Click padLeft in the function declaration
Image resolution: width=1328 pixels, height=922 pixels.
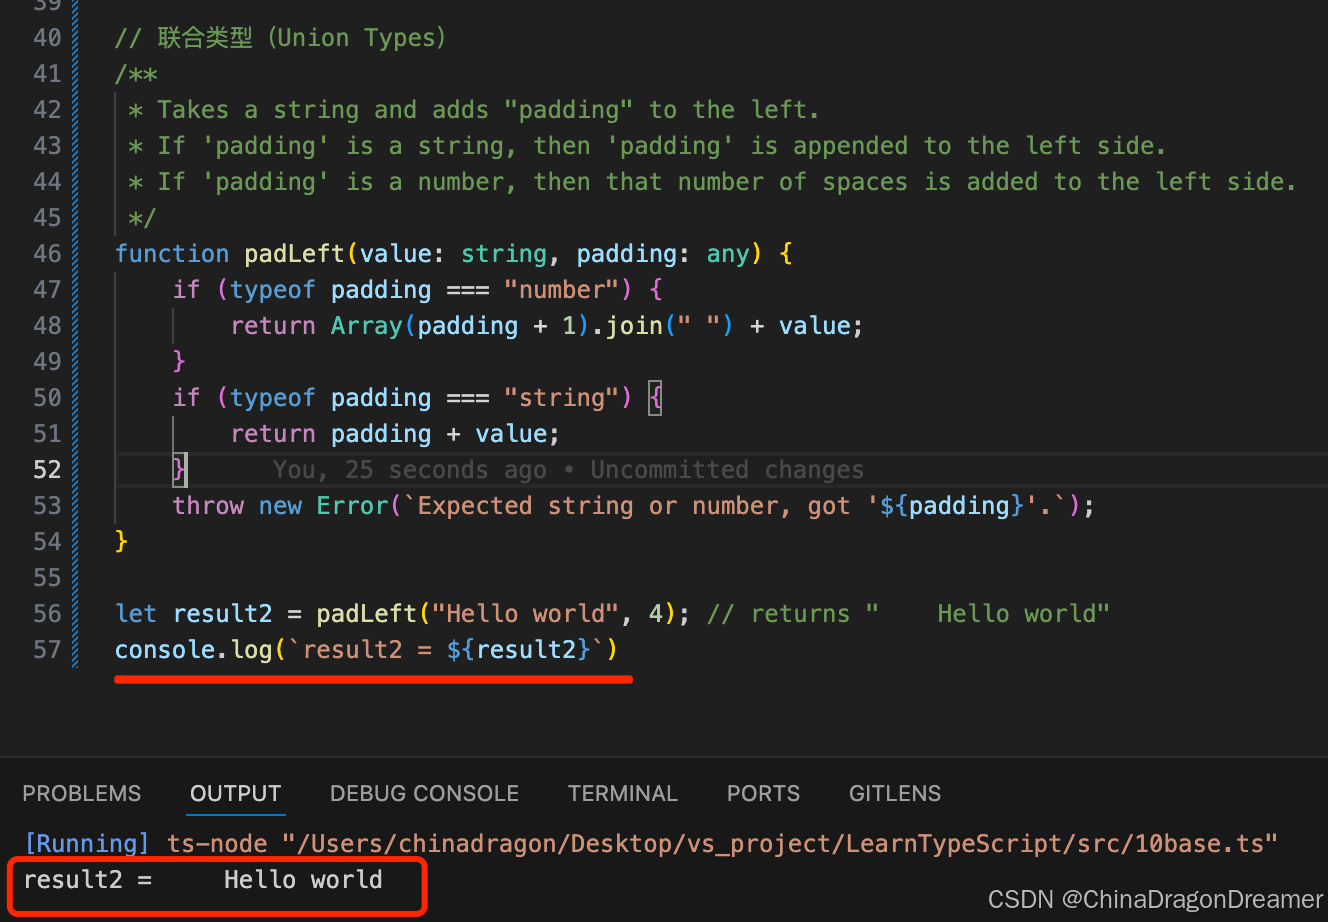click(295, 254)
